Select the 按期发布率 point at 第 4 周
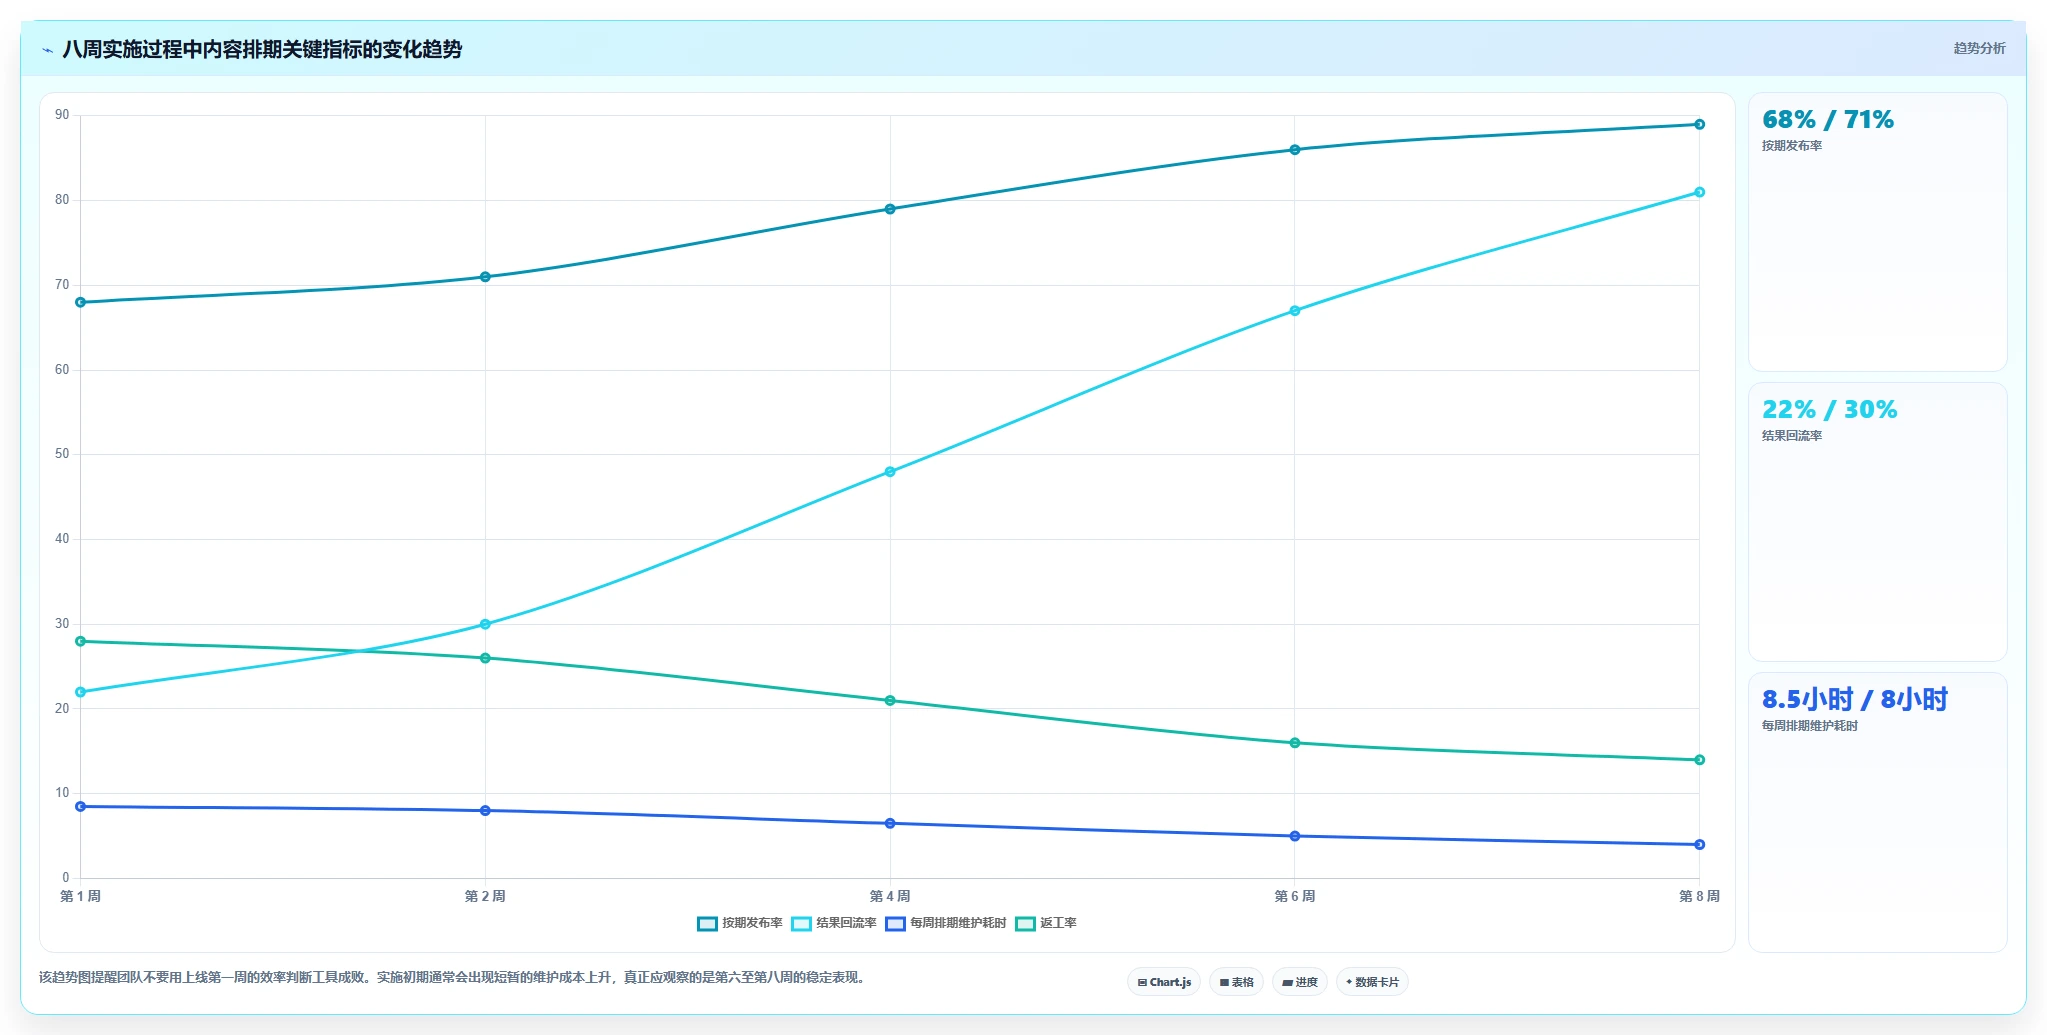Image resolution: width=2047 pixels, height=1035 pixels. (890, 209)
